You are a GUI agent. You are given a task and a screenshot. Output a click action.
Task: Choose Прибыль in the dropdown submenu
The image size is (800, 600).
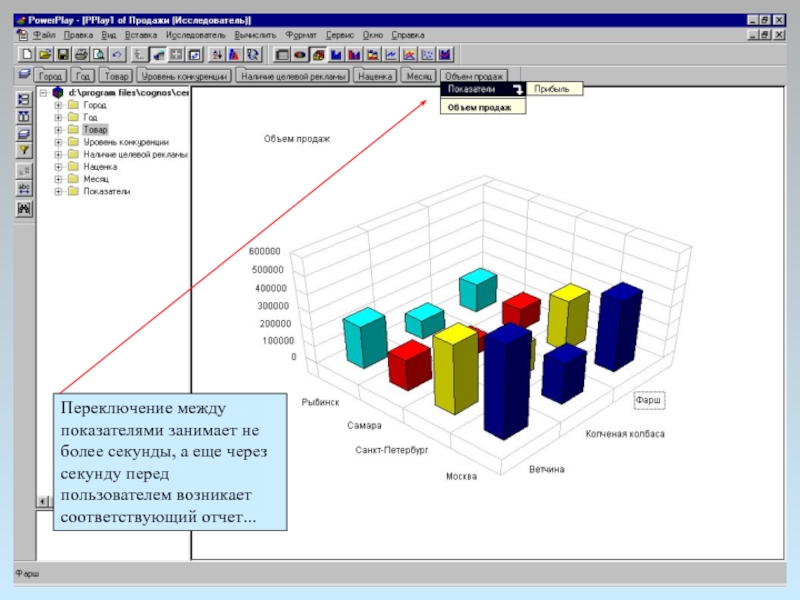[x=554, y=89]
